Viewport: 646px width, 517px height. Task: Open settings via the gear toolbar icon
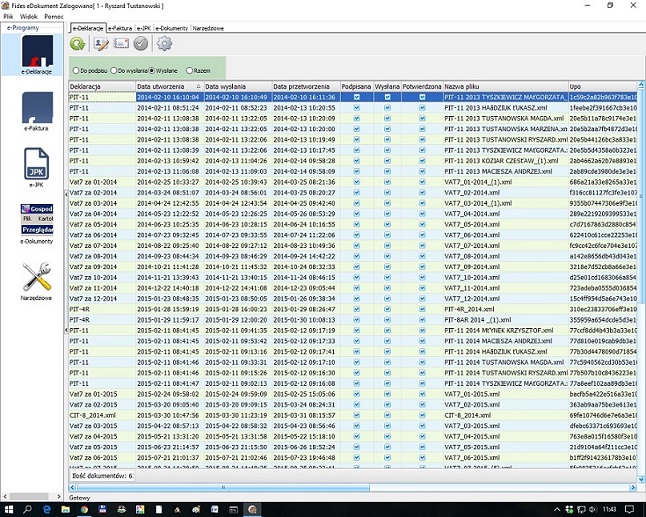[x=164, y=44]
